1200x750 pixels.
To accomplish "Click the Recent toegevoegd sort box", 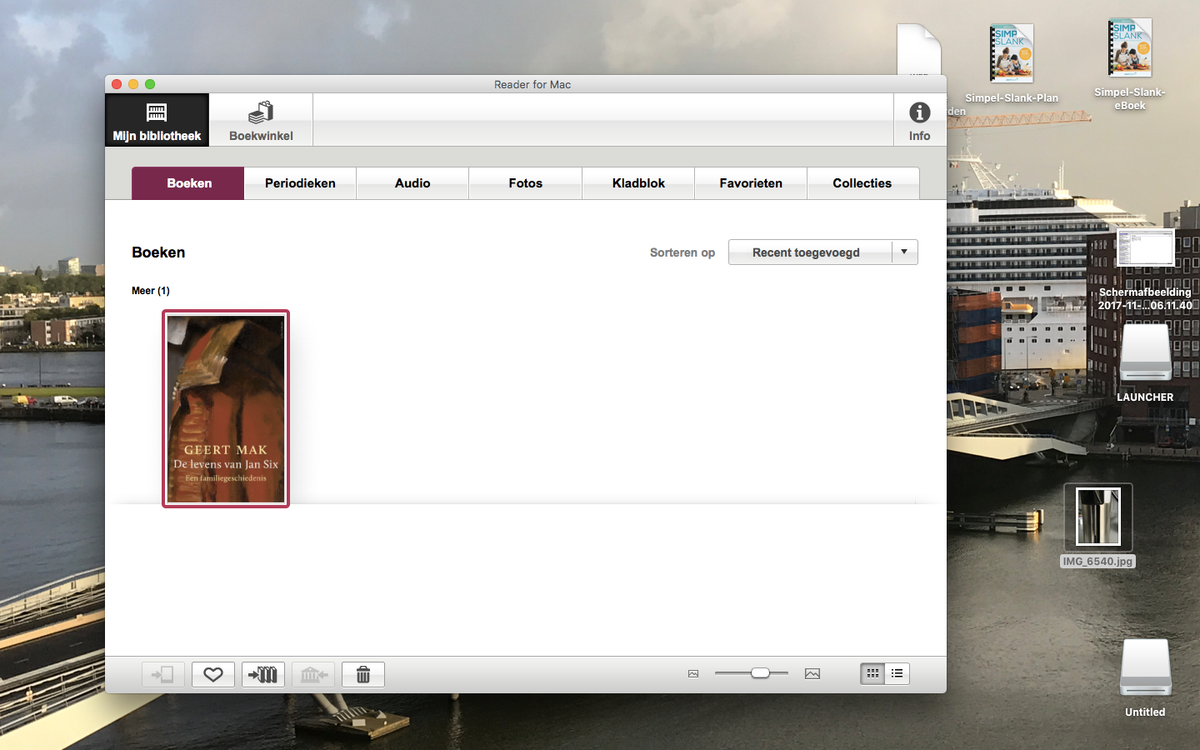I will click(x=806, y=252).
